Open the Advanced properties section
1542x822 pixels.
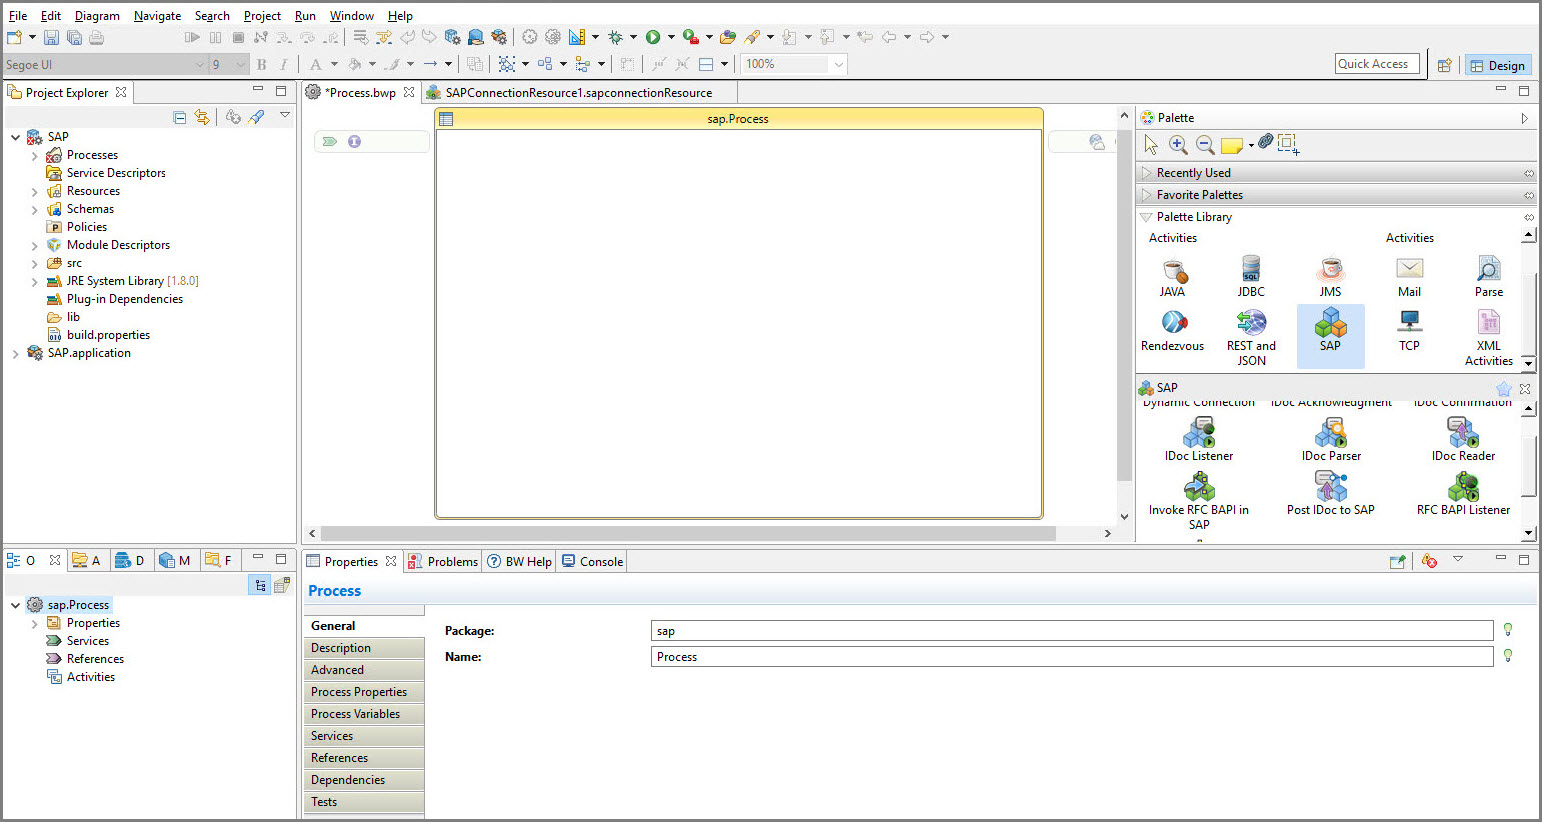tap(364, 670)
